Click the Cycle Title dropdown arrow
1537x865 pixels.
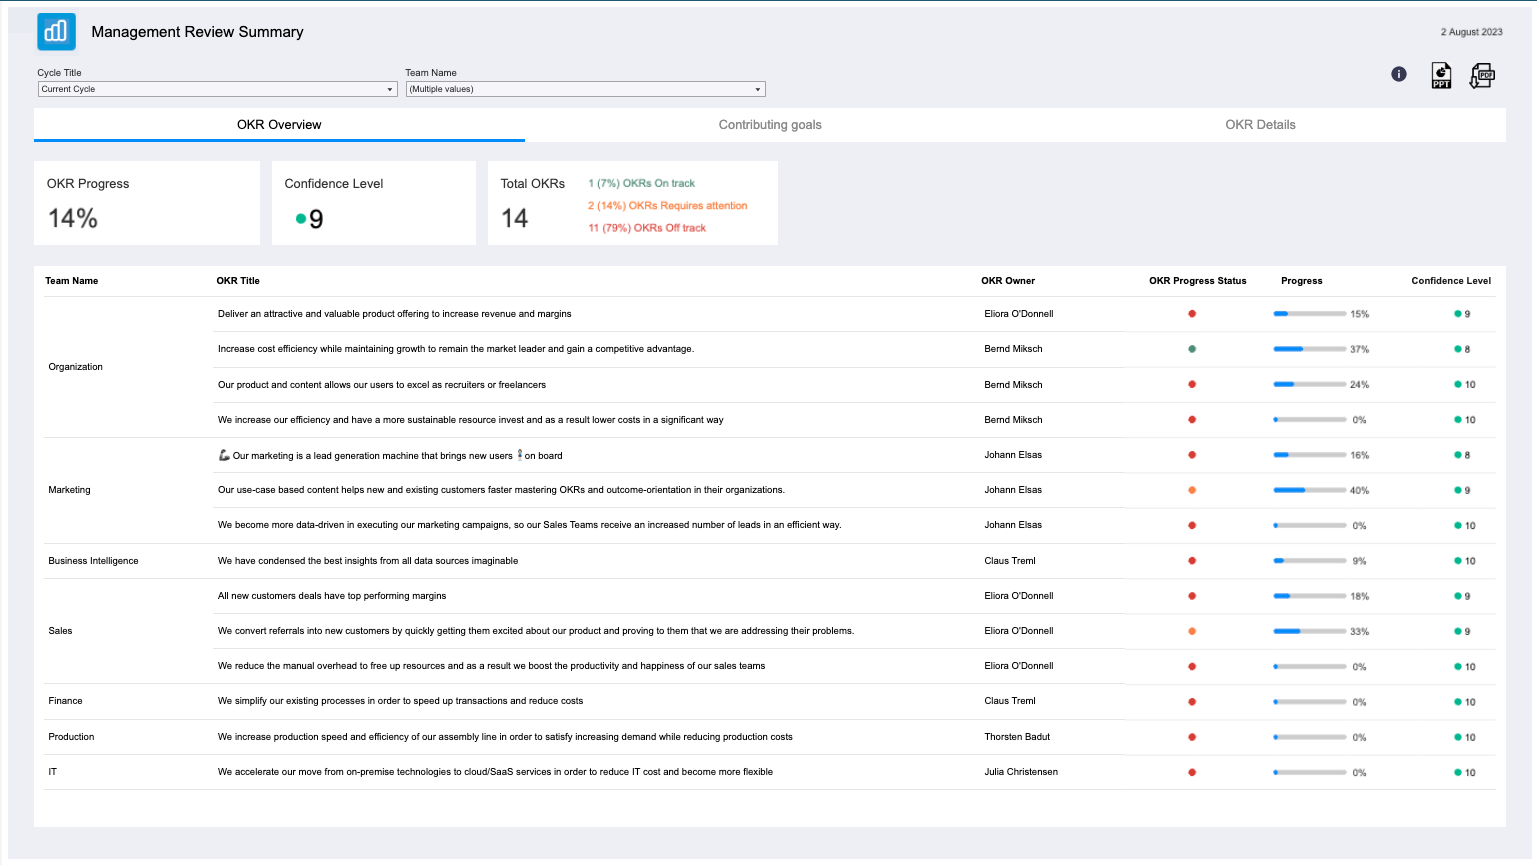pyautogui.click(x=390, y=89)
